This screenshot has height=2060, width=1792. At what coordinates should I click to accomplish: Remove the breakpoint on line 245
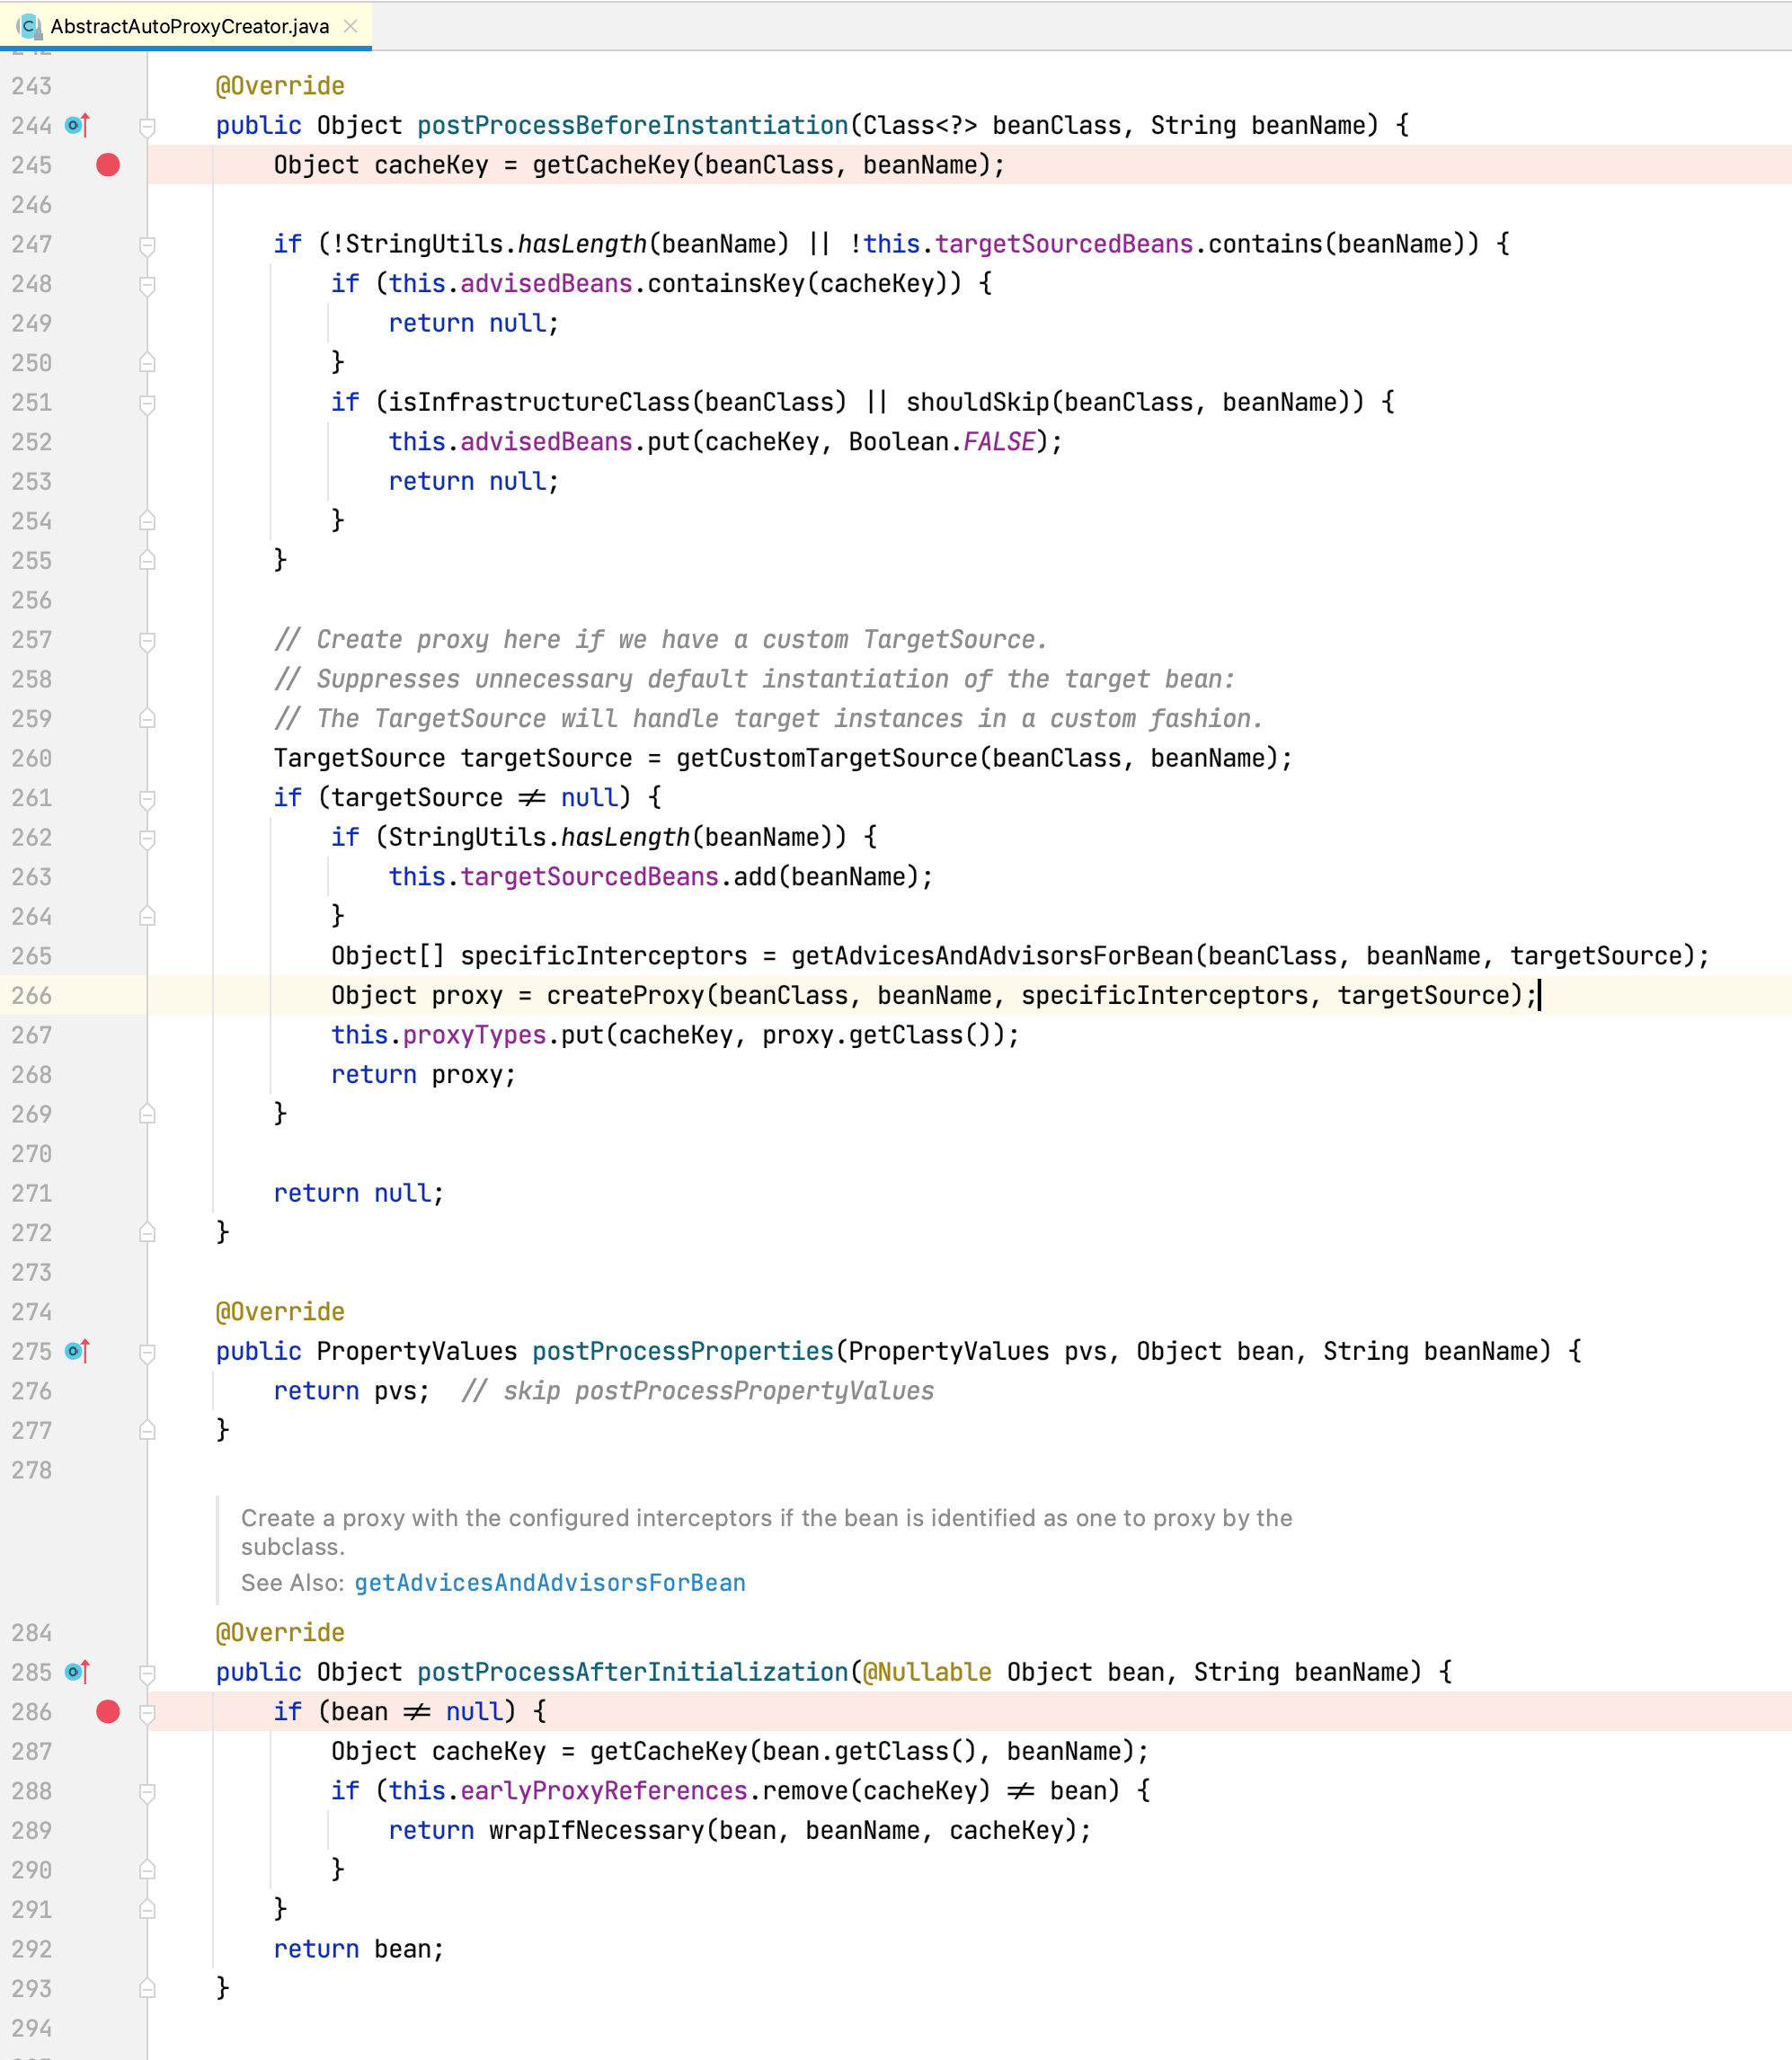click(x=108, y=165)
